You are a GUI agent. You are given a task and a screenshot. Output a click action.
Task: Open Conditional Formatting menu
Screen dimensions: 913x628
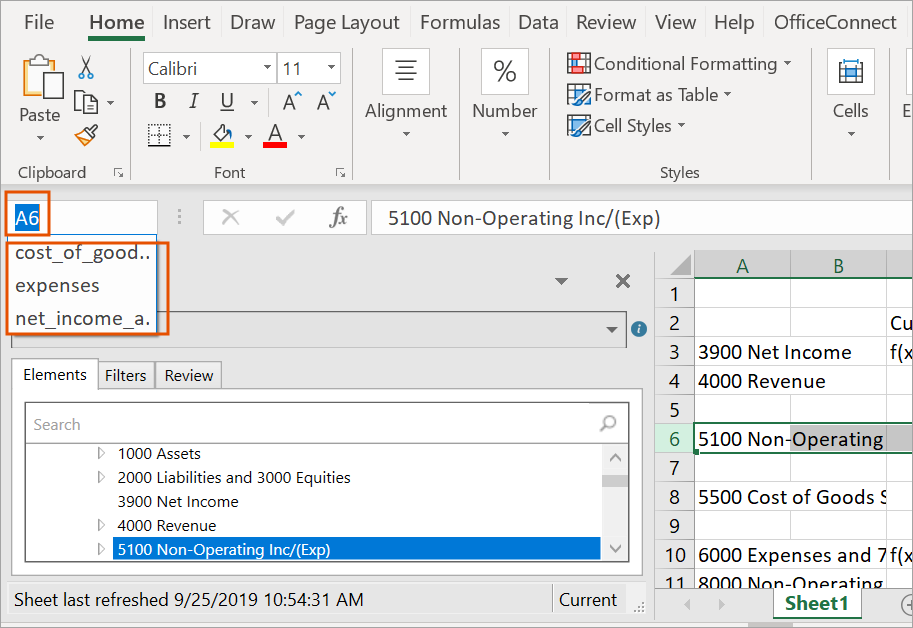coord(679,63)
